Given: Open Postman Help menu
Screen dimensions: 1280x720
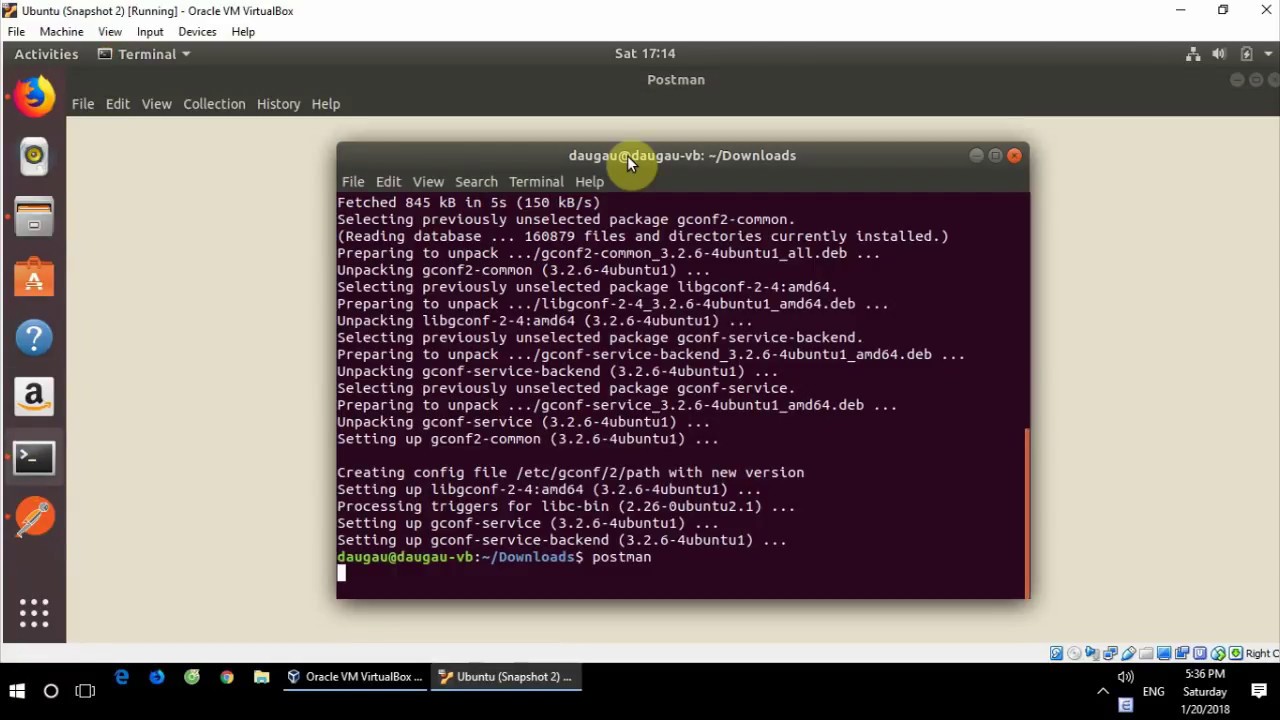Looking at the screenshot, I should click(326, 104).
